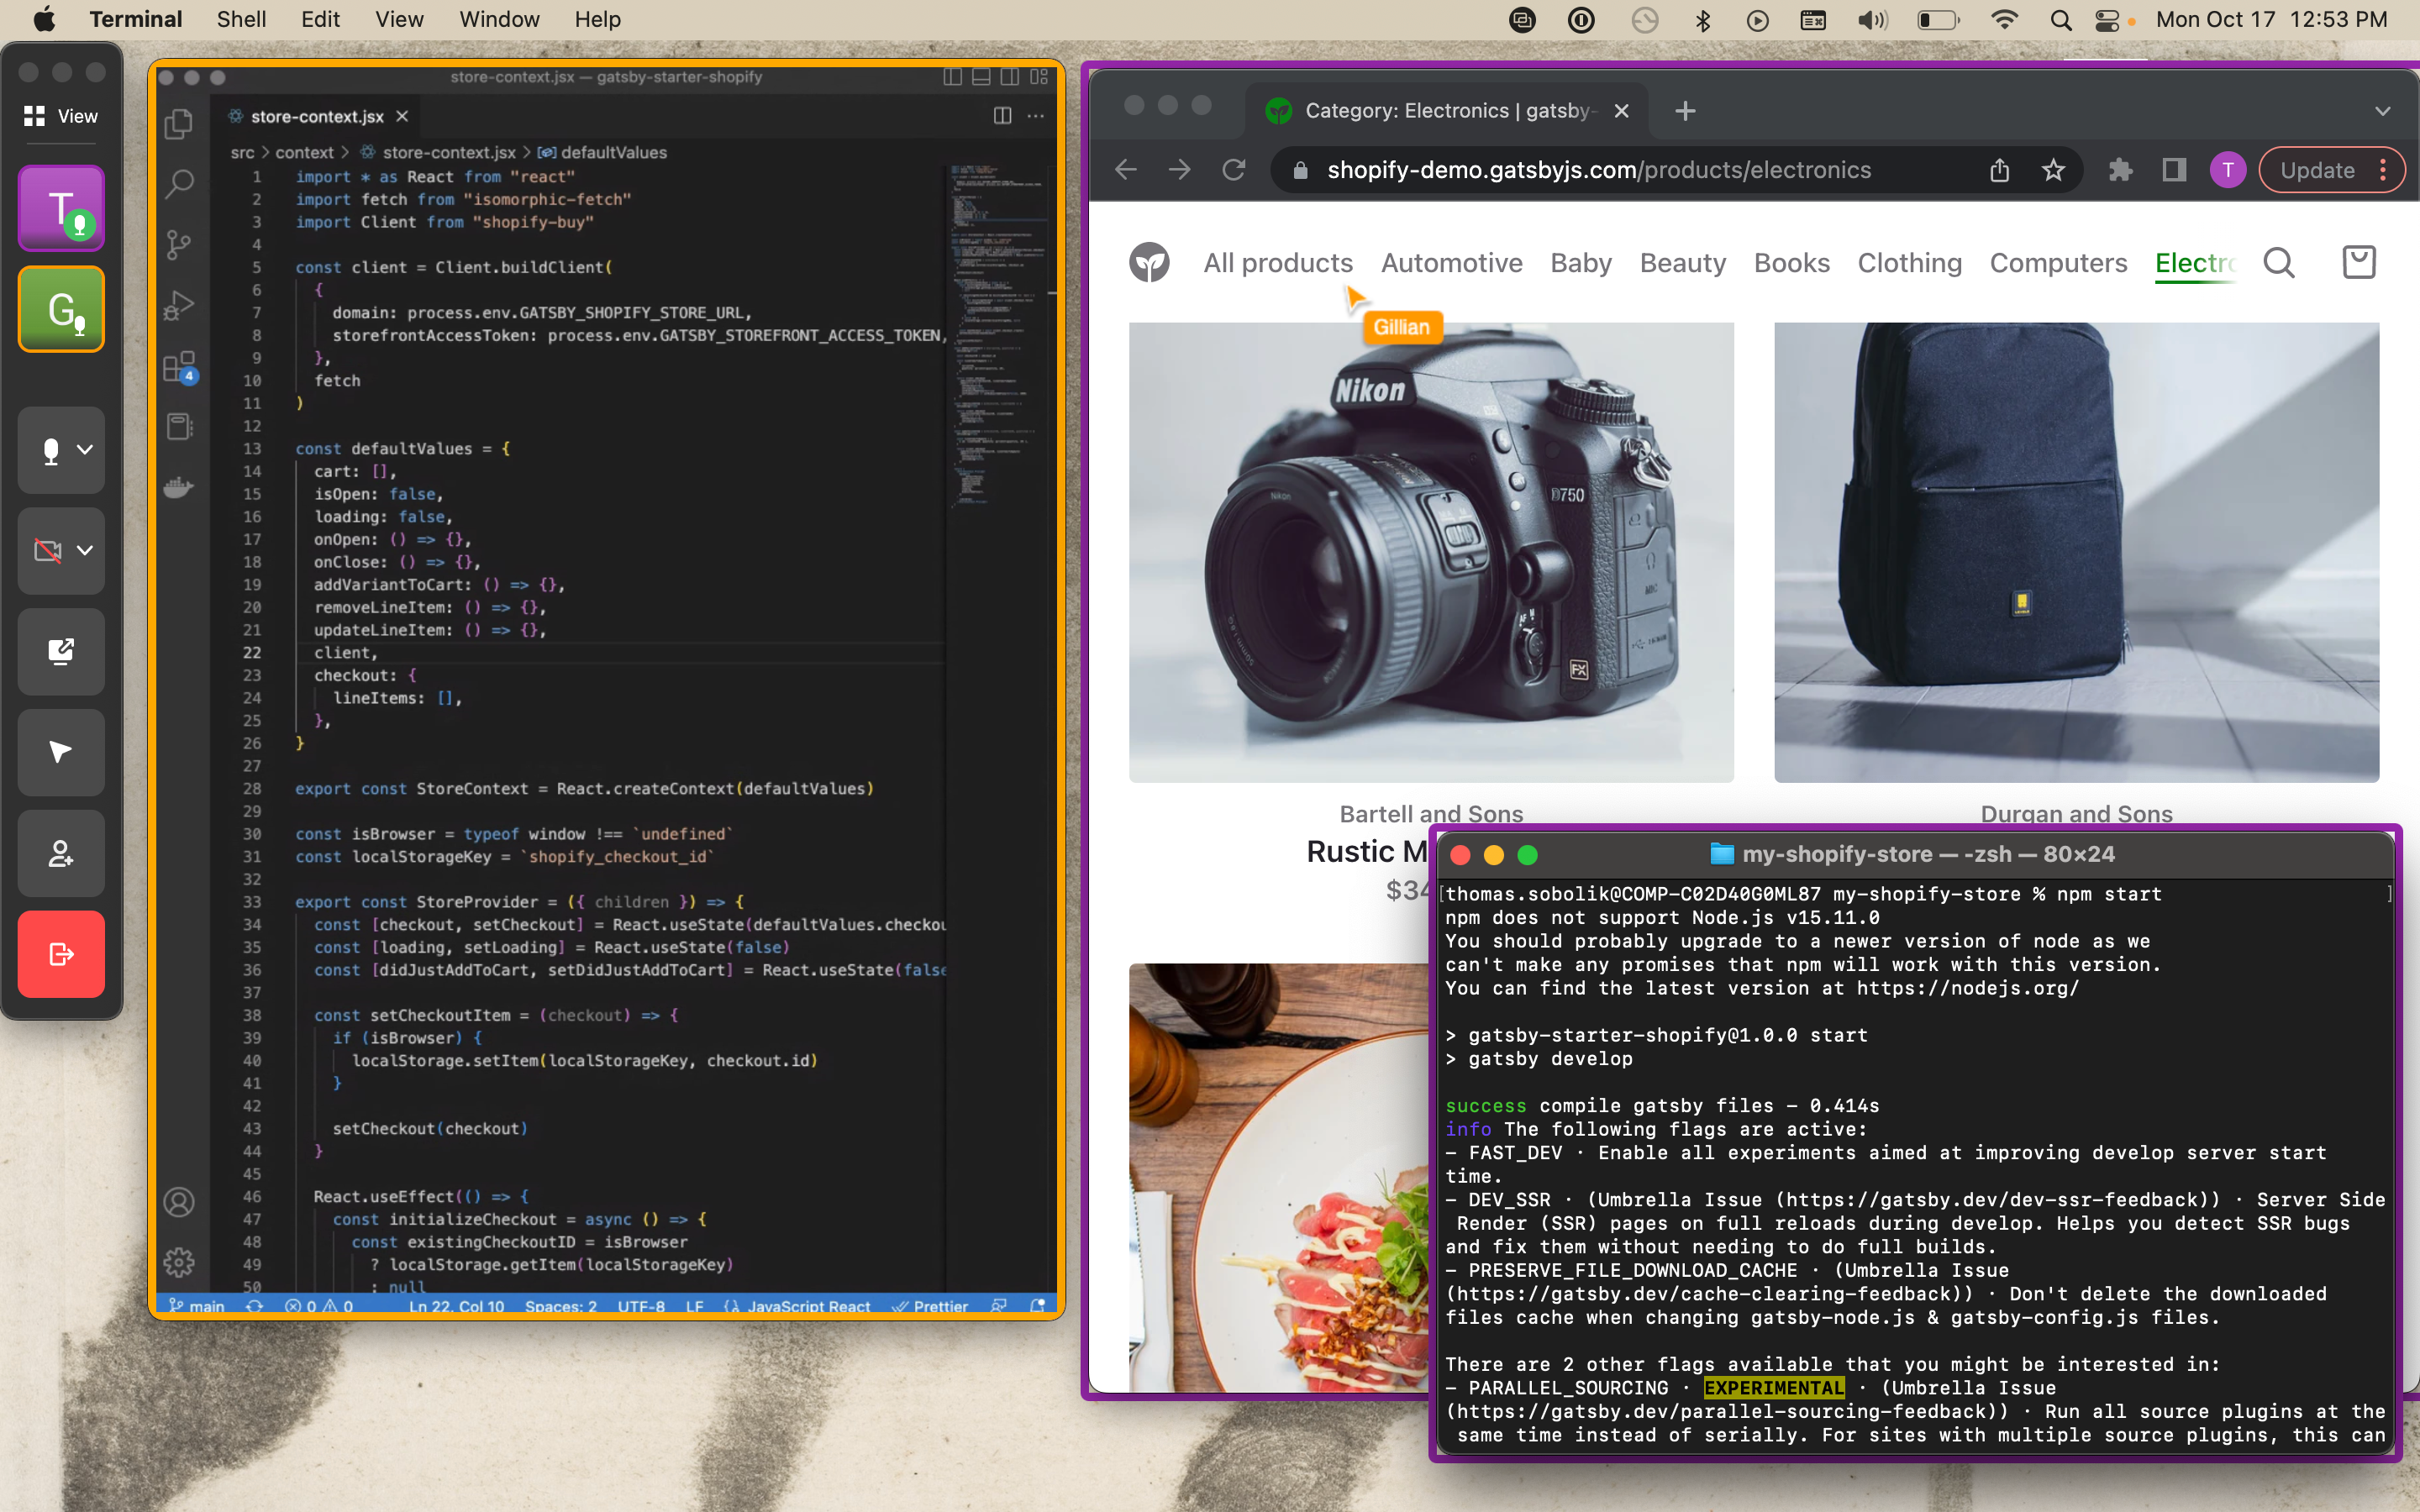Start screen sharing from the meeting toolbar
2420x1512 pixels.
click(60, 651)
